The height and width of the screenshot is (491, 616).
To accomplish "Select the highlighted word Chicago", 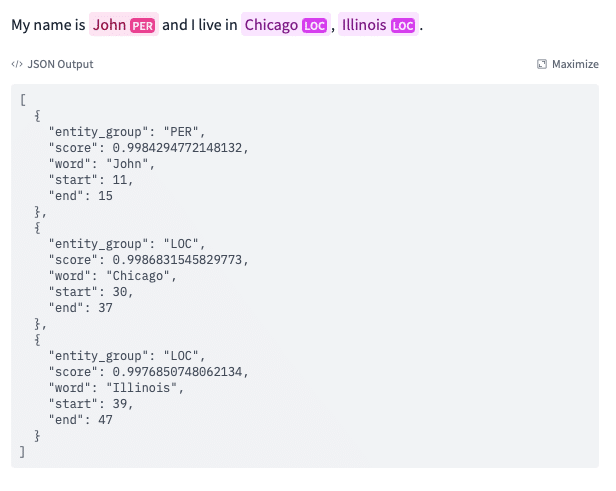I will (270, 25).
